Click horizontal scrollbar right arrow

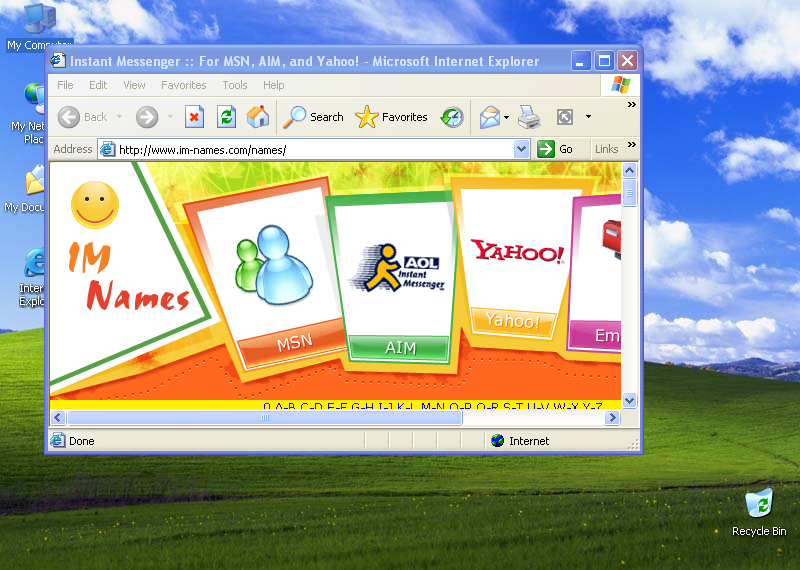point(612,417)
